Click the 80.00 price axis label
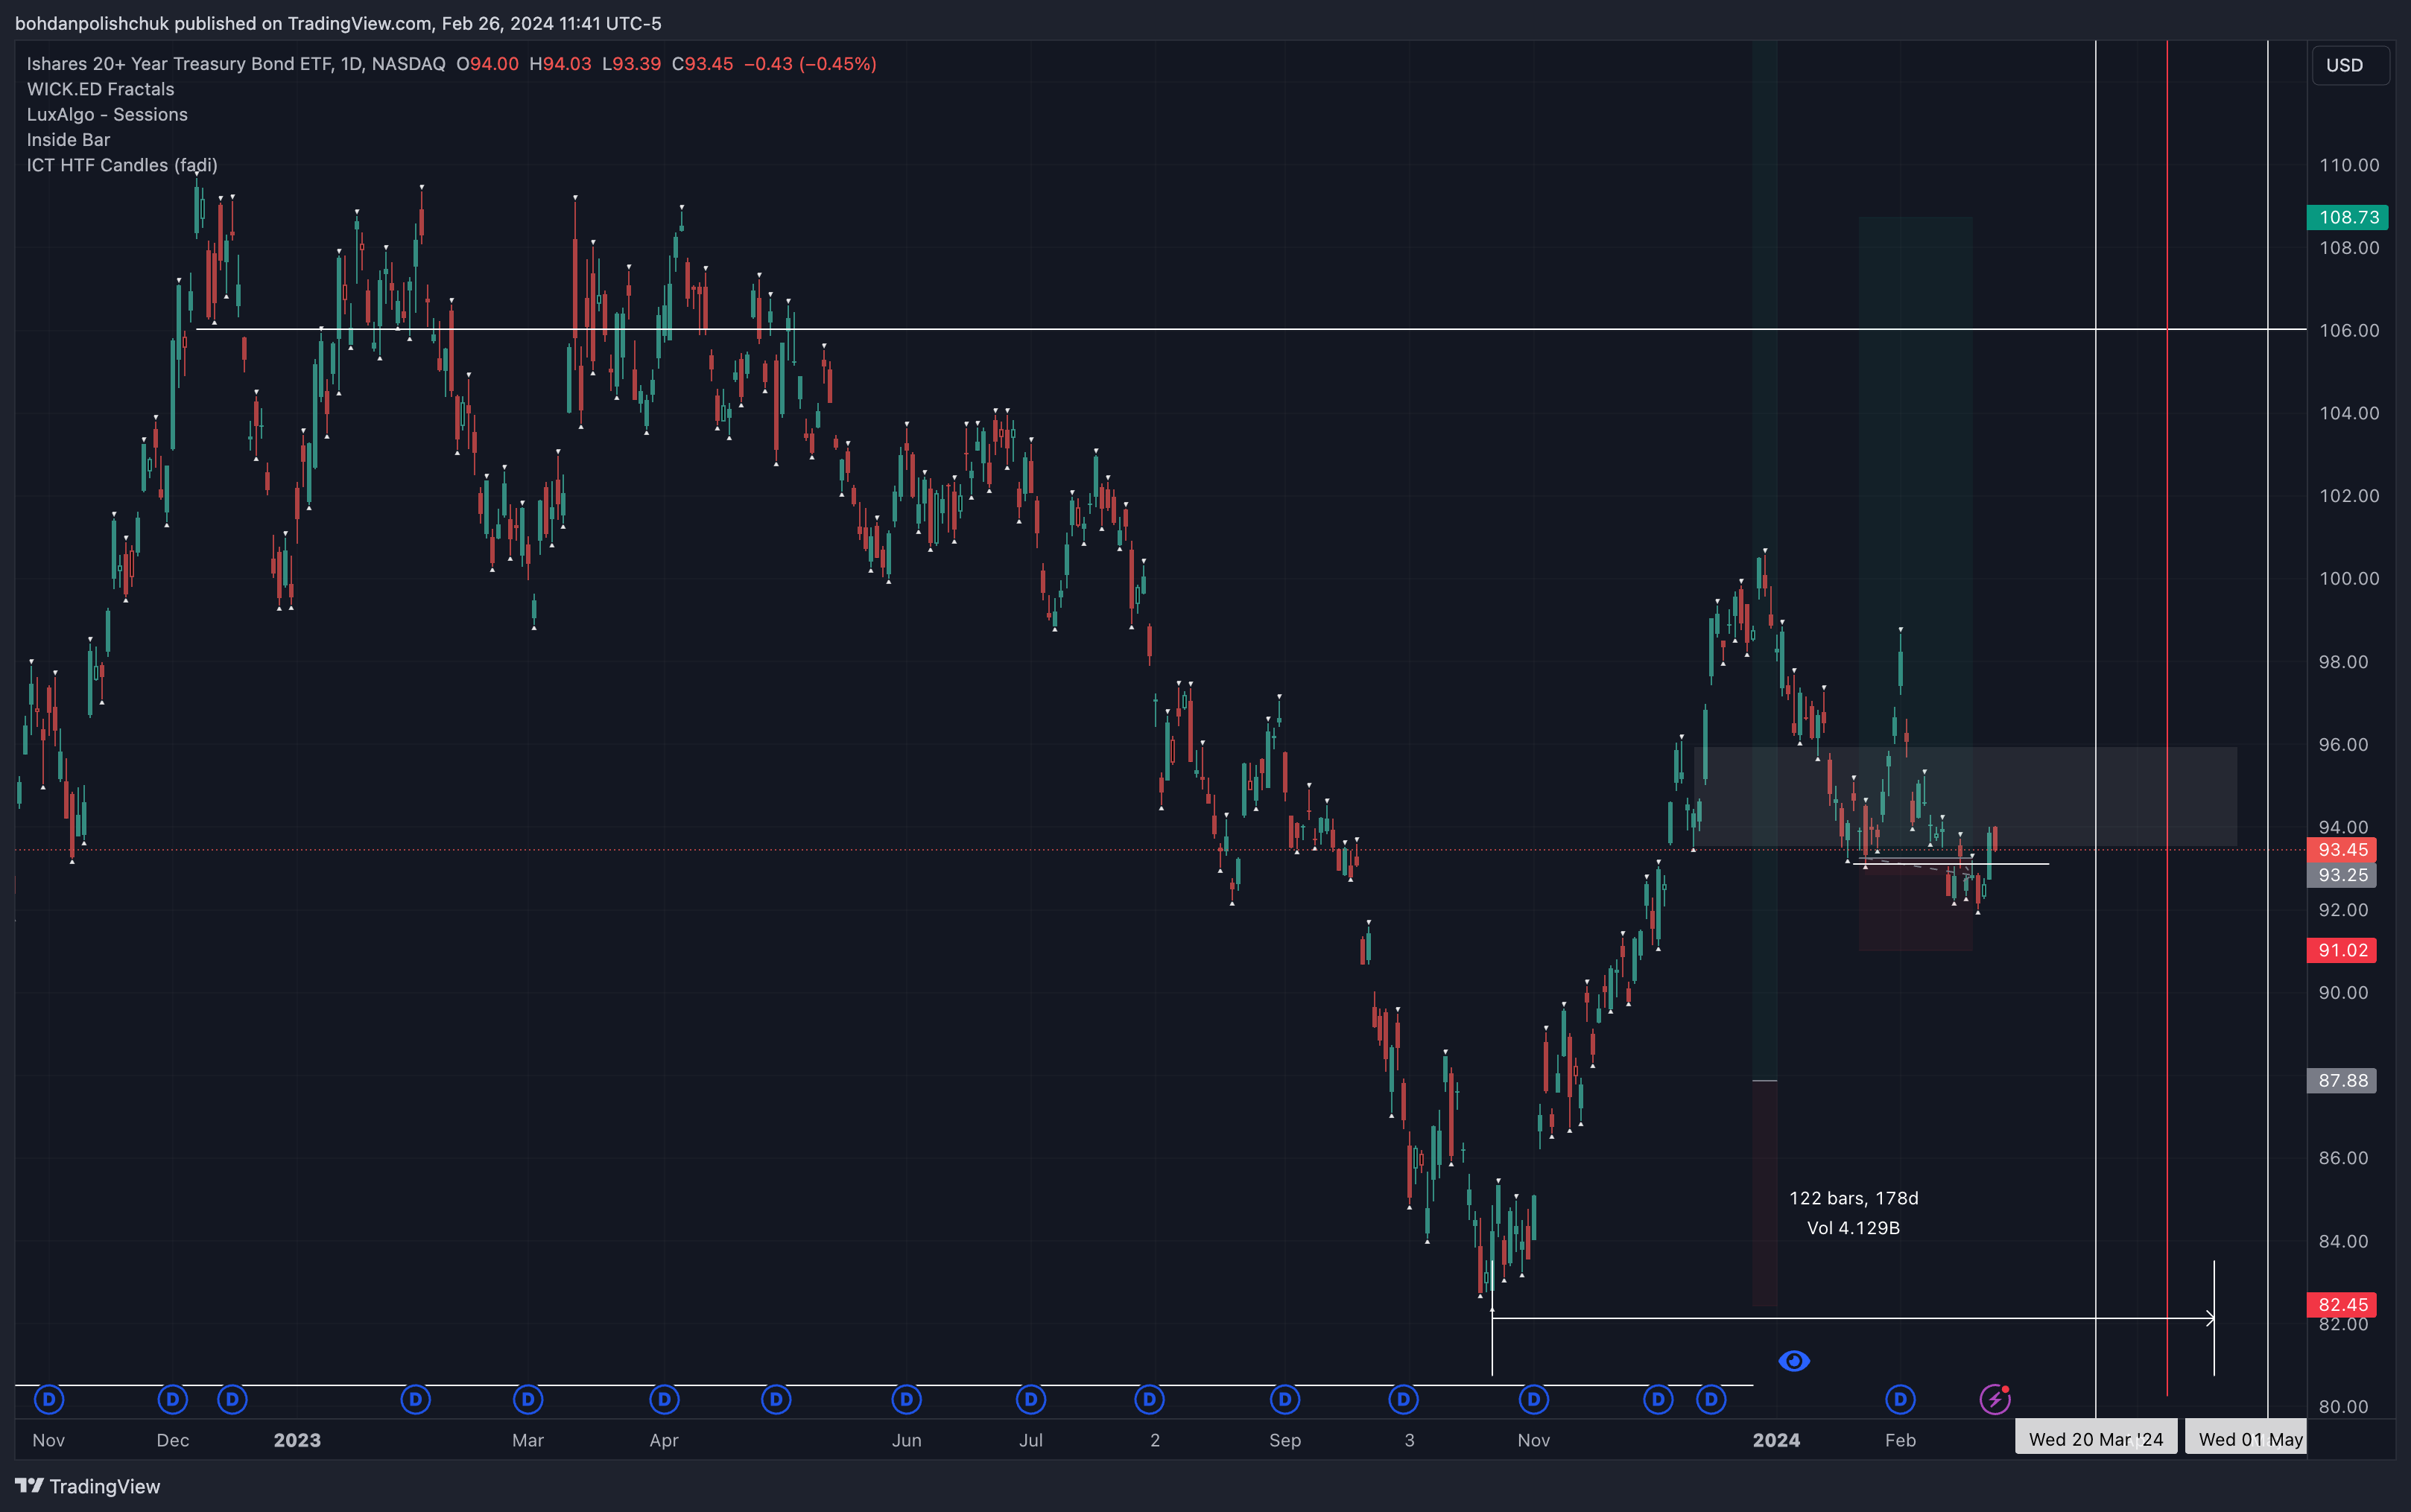 (x=2343, y=1406)
